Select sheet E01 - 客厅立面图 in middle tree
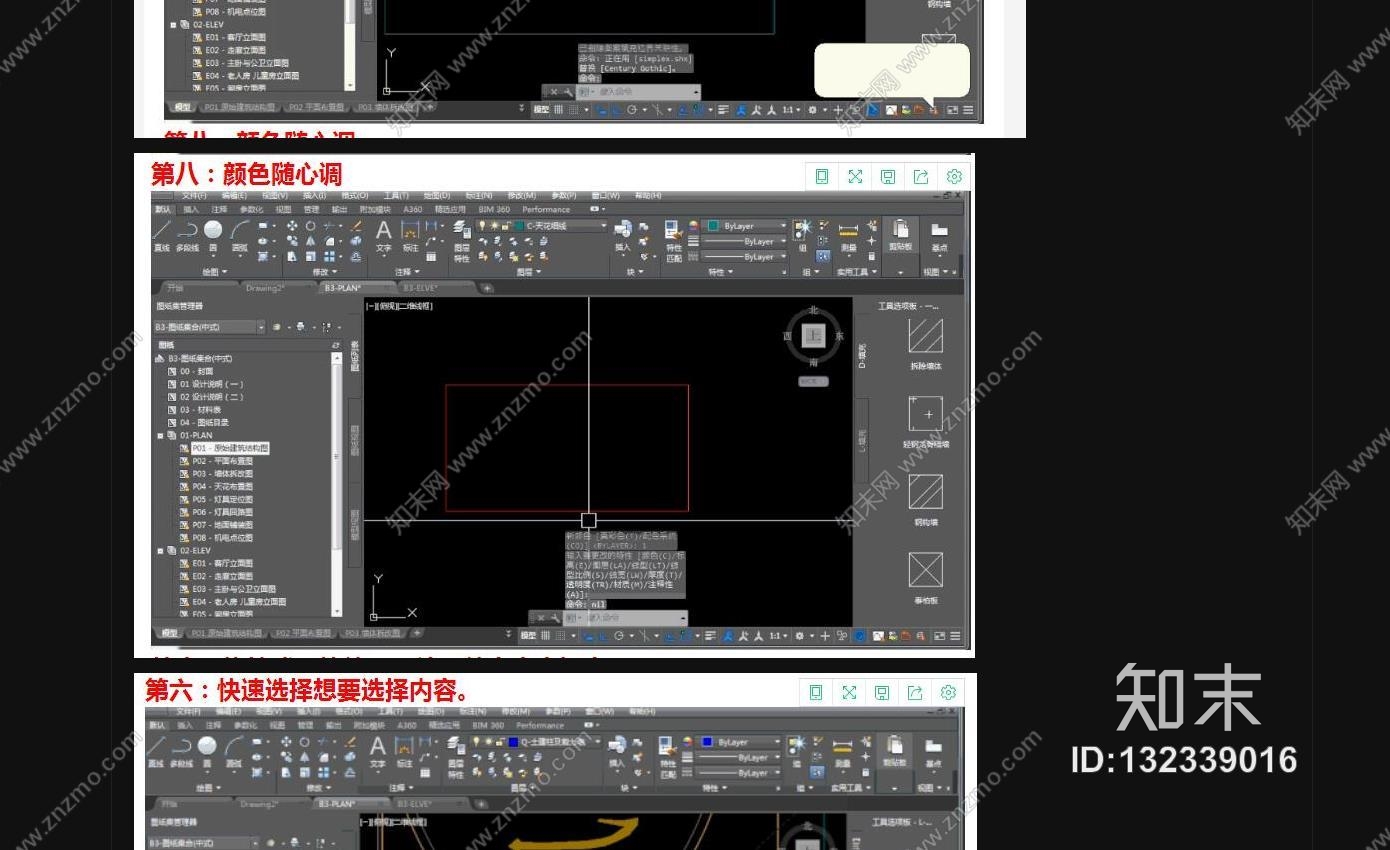The height and width of the screenshot is (850, 1390). (223, 564)
